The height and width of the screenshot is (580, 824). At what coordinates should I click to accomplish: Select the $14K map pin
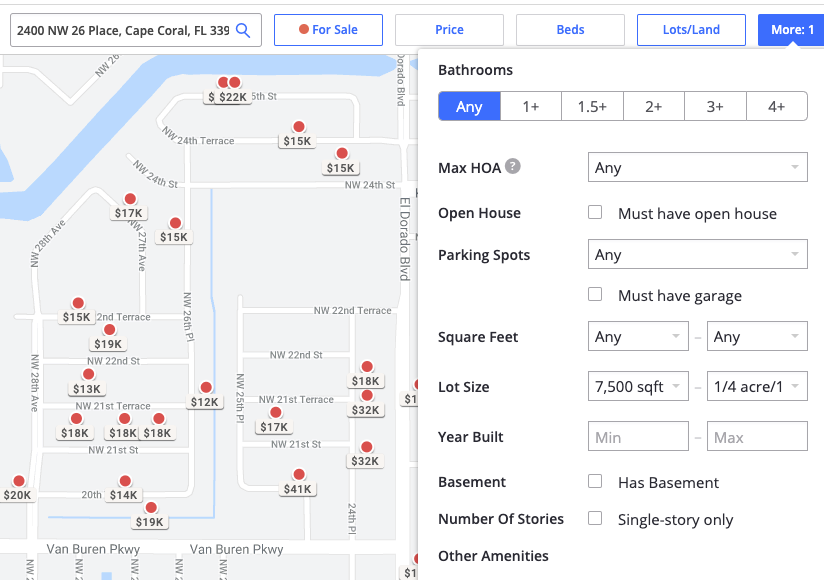pos(124,494)
